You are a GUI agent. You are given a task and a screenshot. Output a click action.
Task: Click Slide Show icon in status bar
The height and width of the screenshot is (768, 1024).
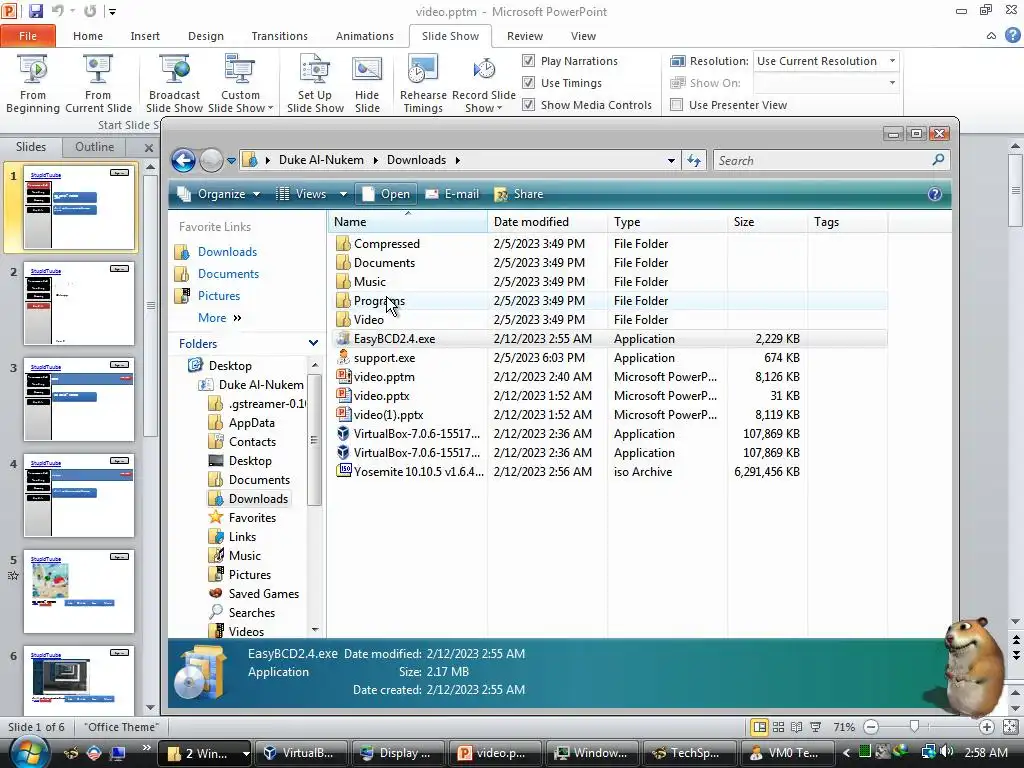coord(816,727)
